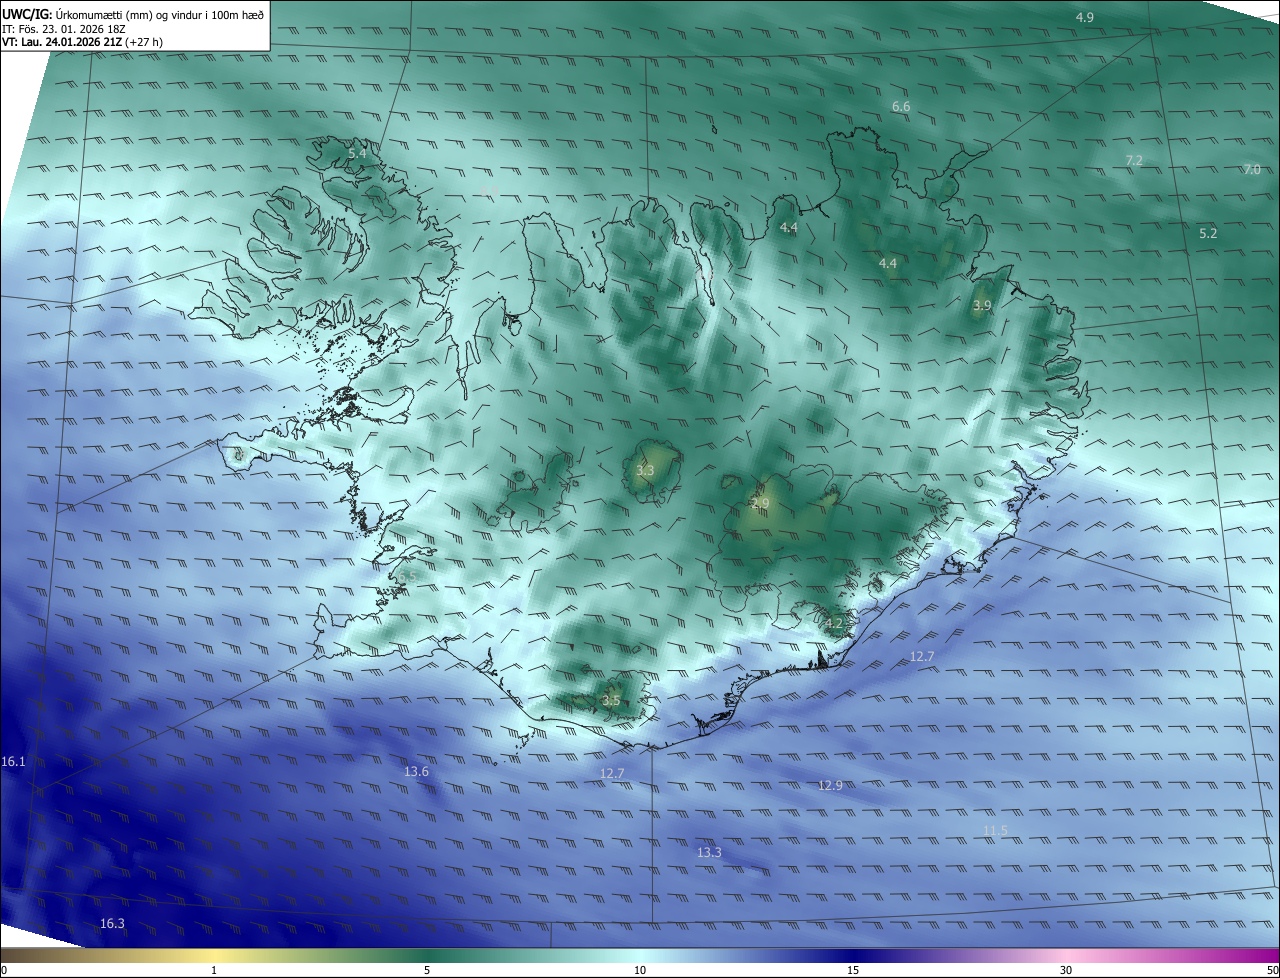This screenshot has height=978, width=1280.
Task: Click the 10 tick on the color scale
Action: (640, 970)
